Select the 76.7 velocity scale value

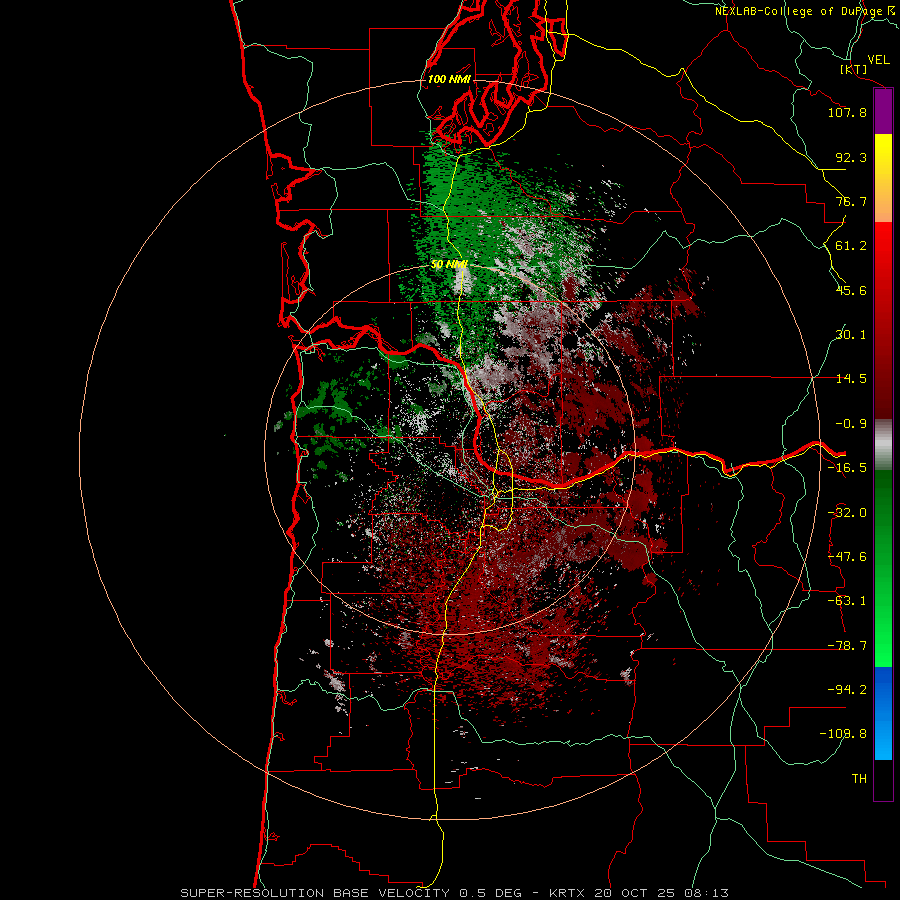point(851,201)
